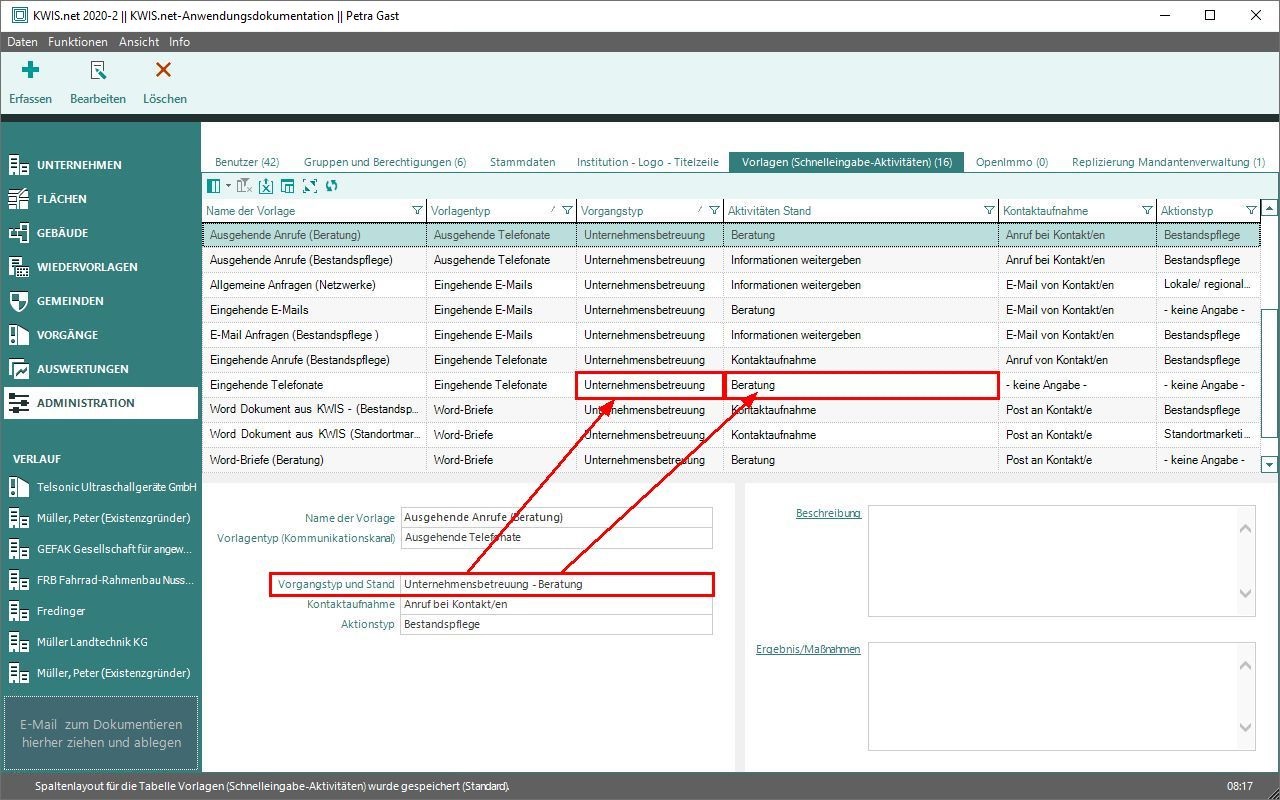This screenshot has width=1280, height=800.
Task: Click the Kontaktaufnahme detail field
Action: (x=556, y=605)
